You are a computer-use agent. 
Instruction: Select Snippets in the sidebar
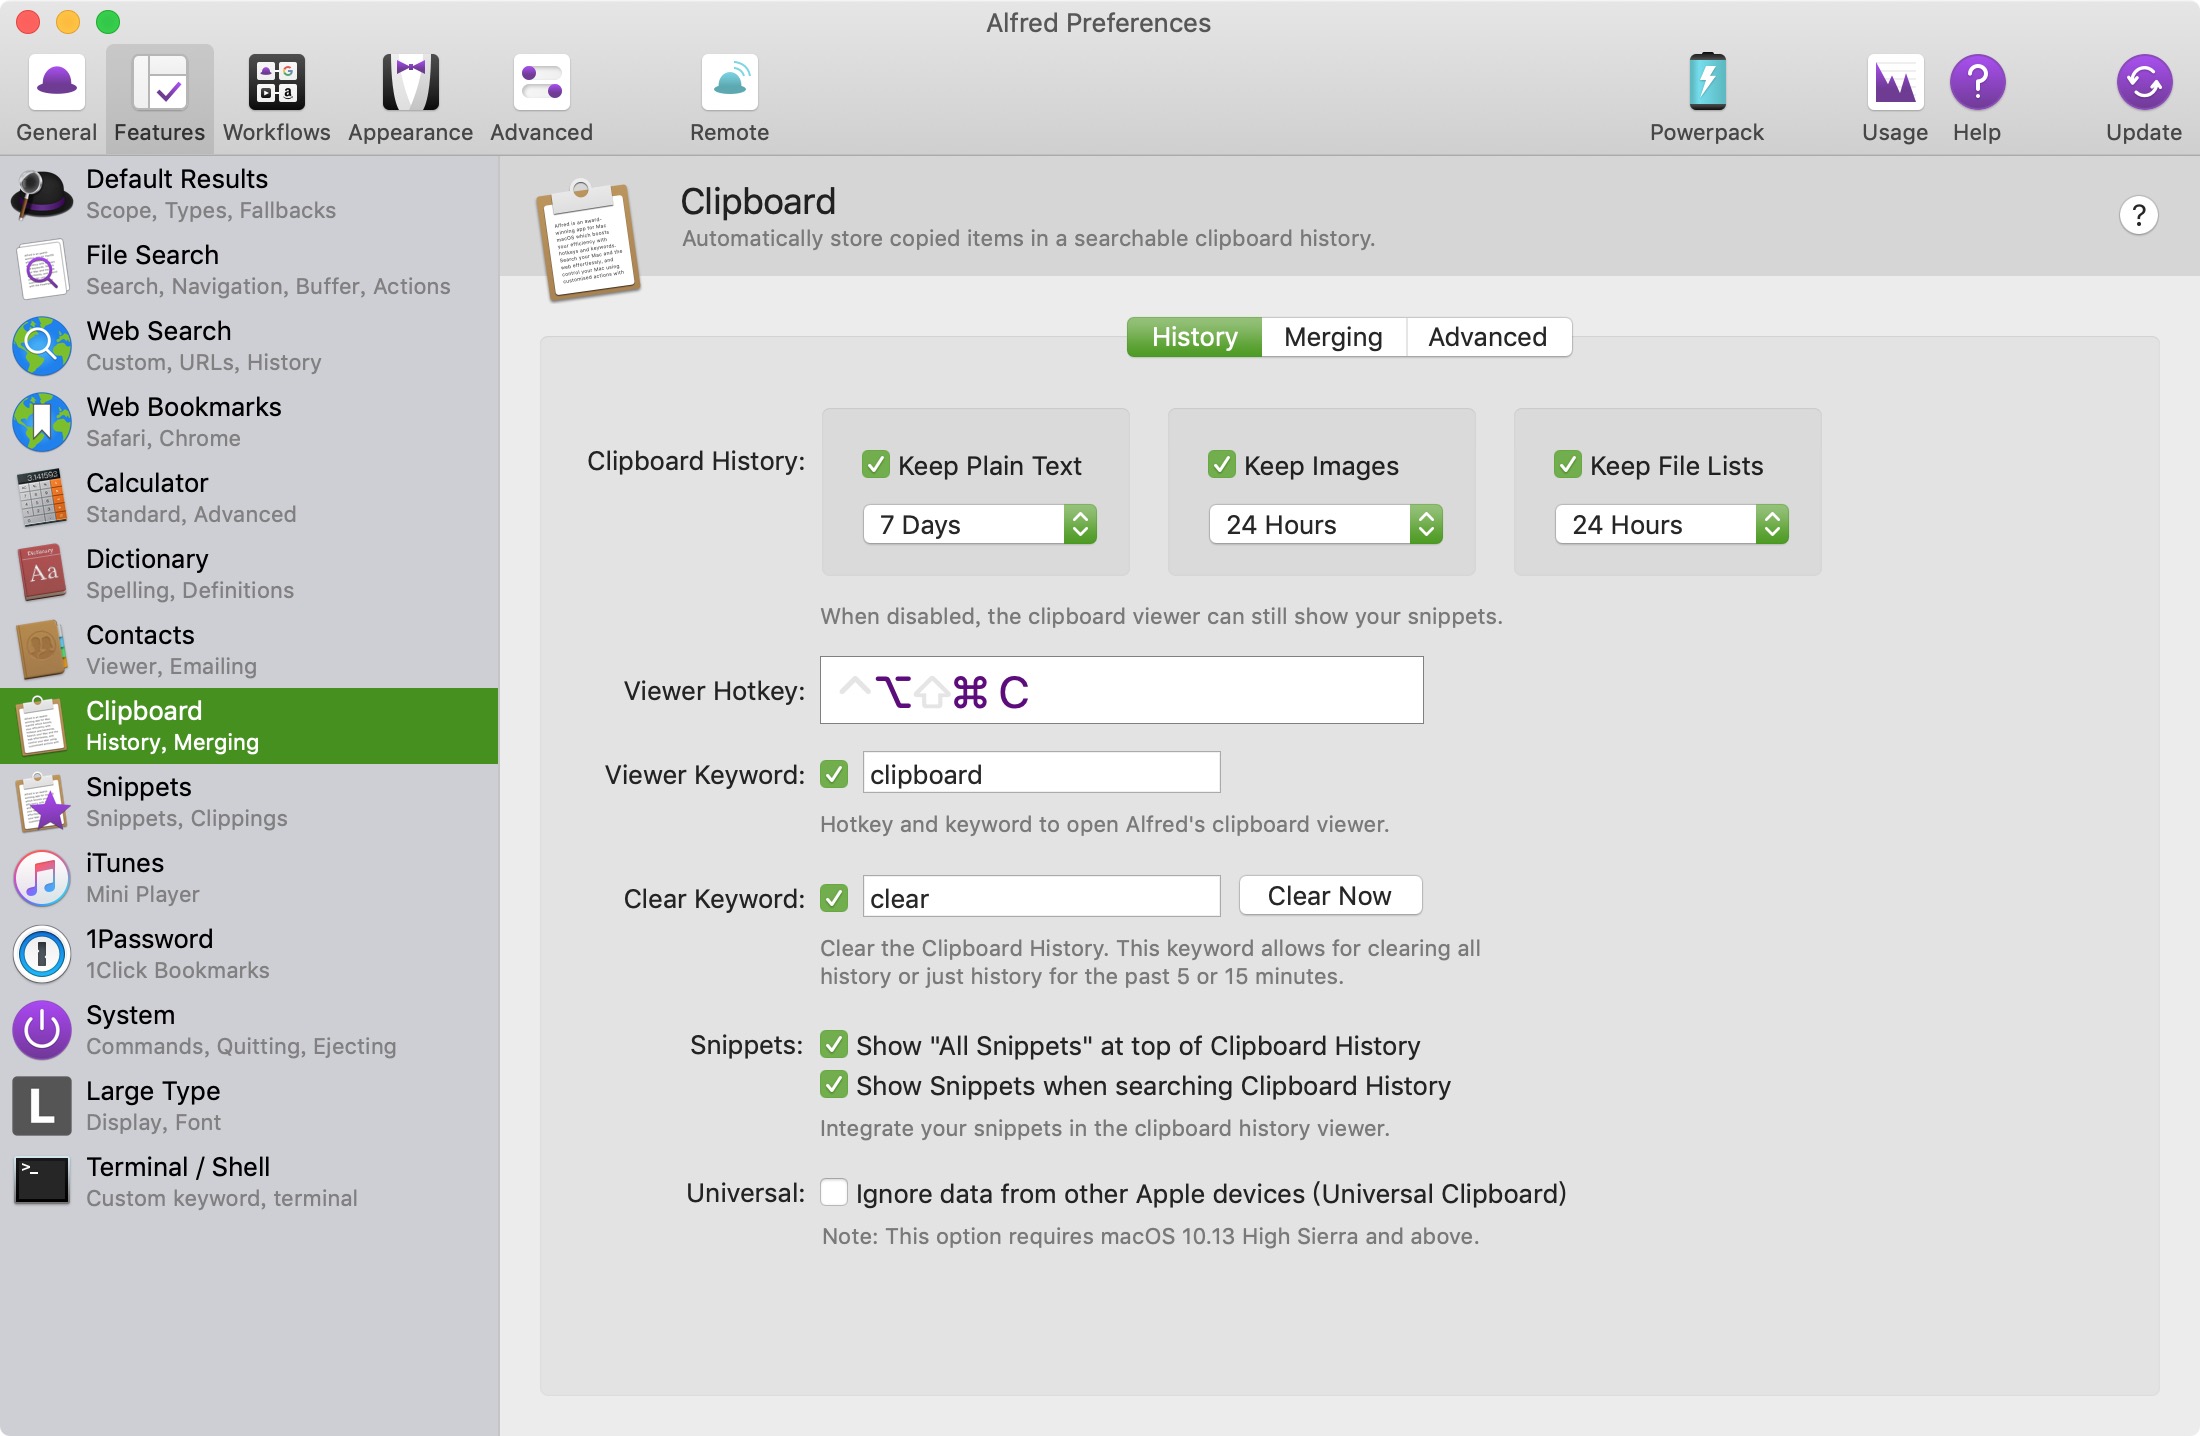tap(249, 802)
